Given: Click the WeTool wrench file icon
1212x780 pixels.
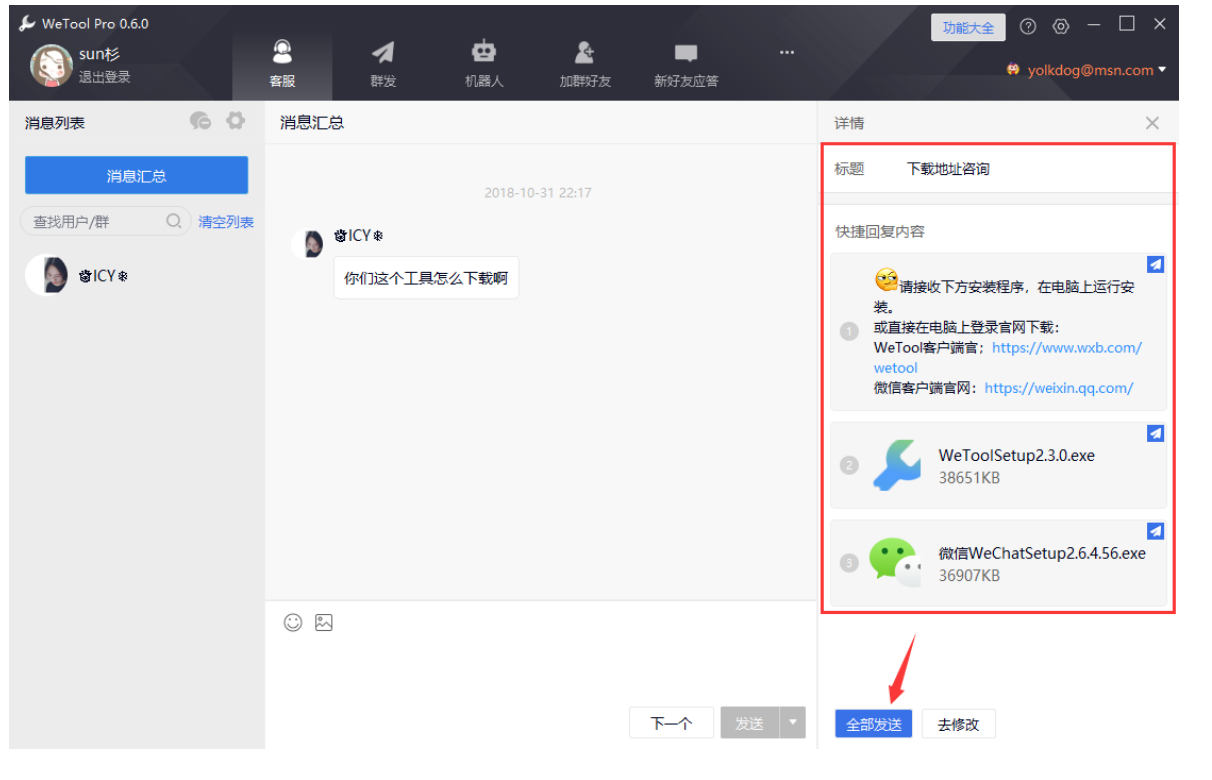Looking at the screenshot, I should [897, 465].
